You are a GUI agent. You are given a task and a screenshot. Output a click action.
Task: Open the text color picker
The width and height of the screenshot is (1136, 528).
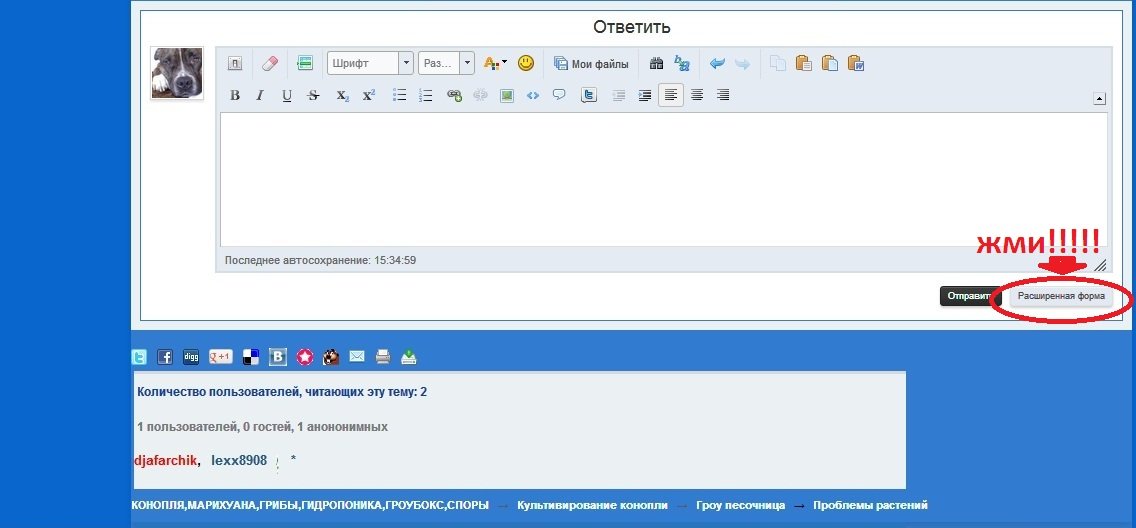click(x=496, y=64)
